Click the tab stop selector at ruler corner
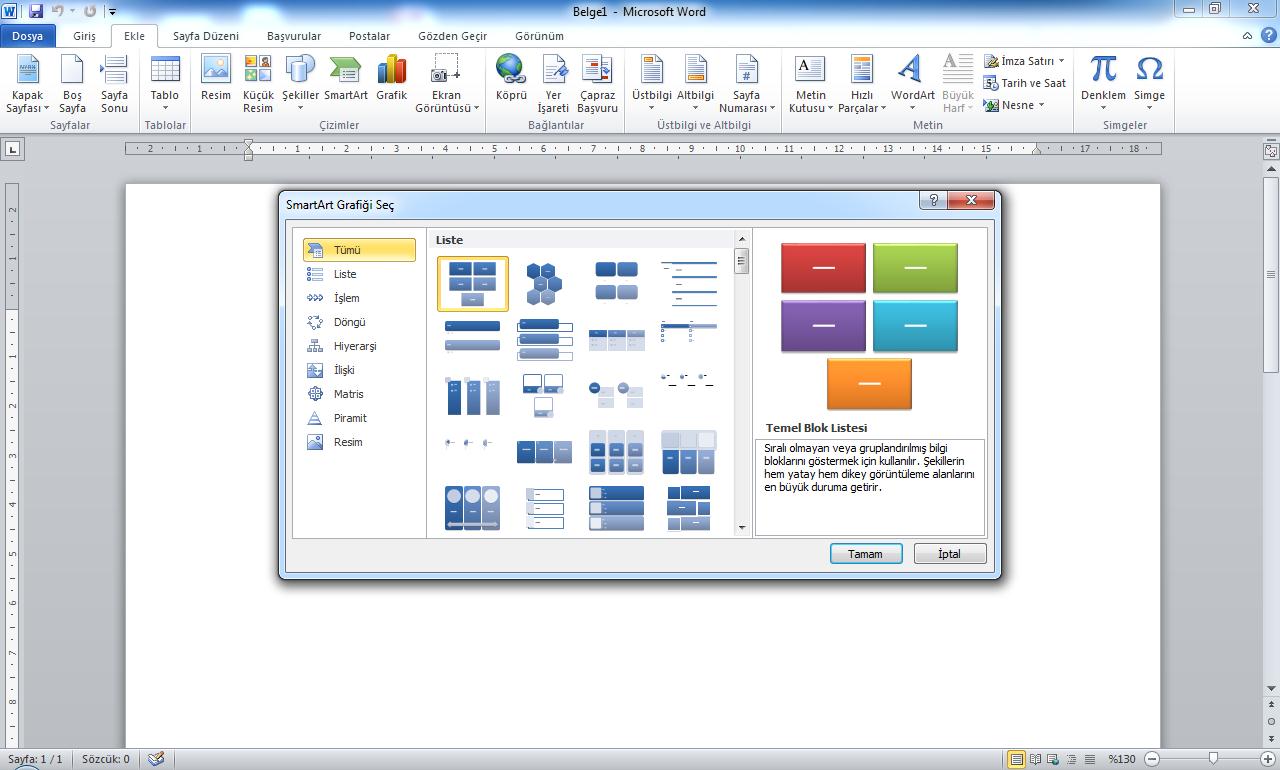Image resolution: width=1280 pixels, height=770 pixels. (12, 149)
